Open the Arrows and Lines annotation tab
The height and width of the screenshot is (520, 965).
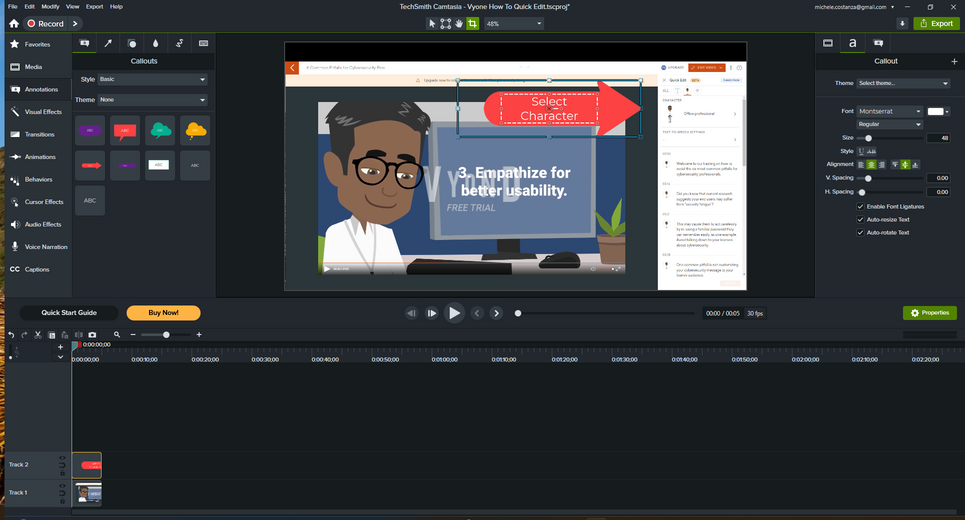coord(108,44)
